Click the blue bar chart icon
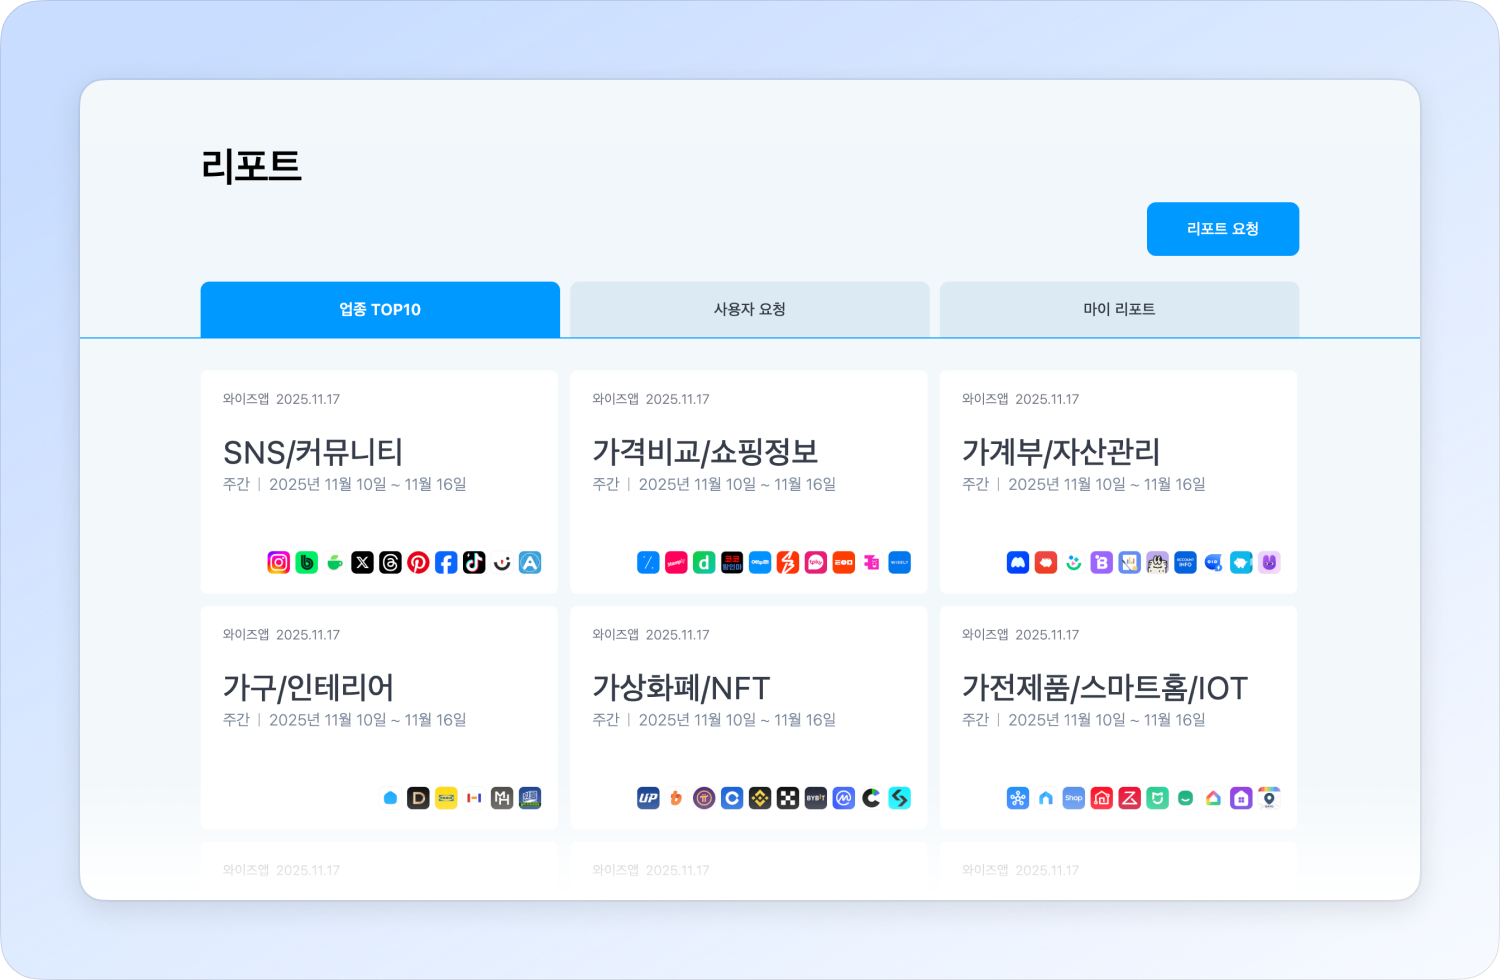The image size is (1500, 980). coord(1130,563)
